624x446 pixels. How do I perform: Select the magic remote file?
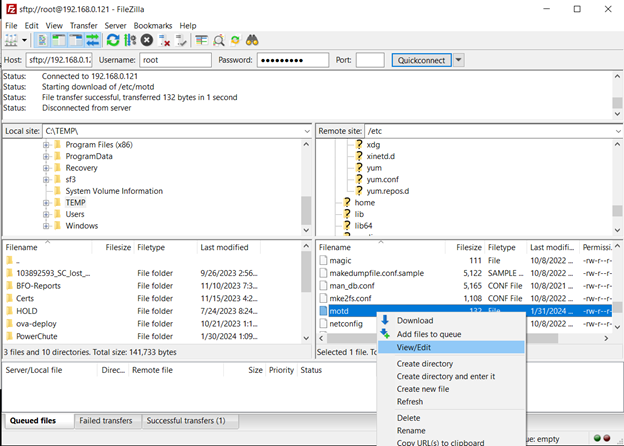coord(341,261)
